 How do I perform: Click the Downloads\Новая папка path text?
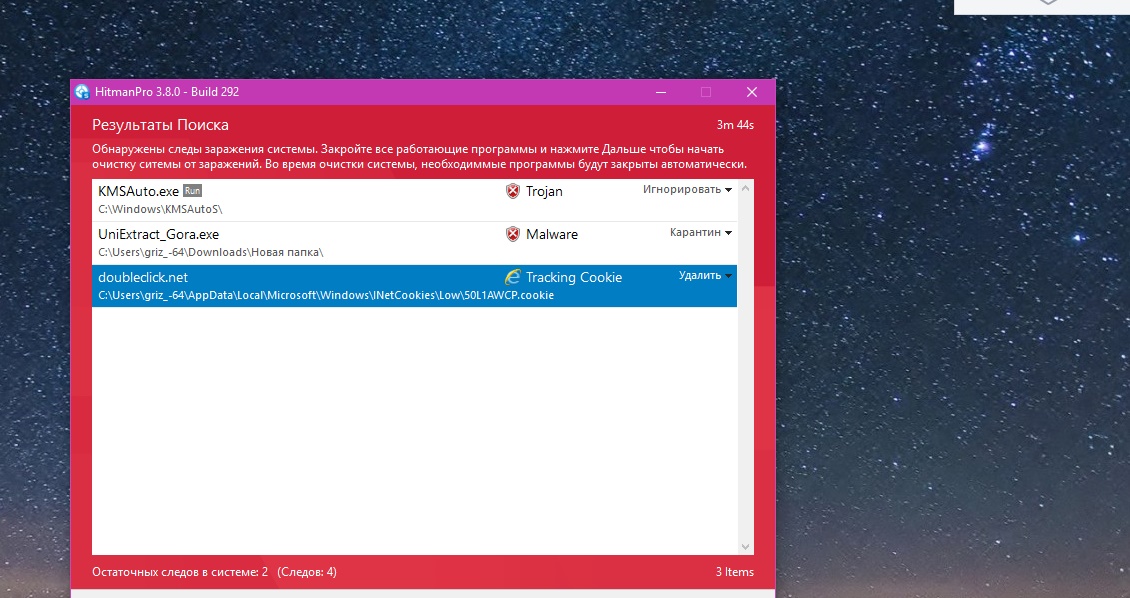210,253
